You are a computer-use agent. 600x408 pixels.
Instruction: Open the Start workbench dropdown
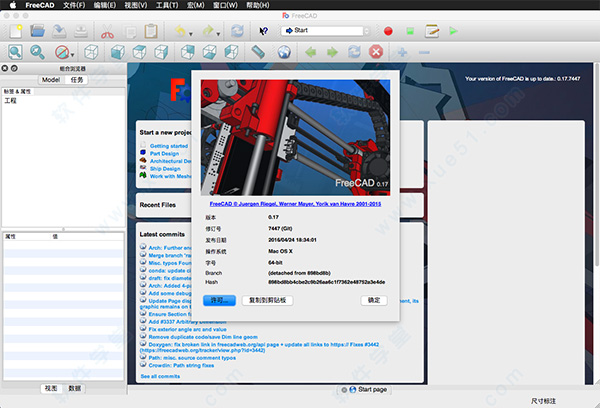coord(326,31)
